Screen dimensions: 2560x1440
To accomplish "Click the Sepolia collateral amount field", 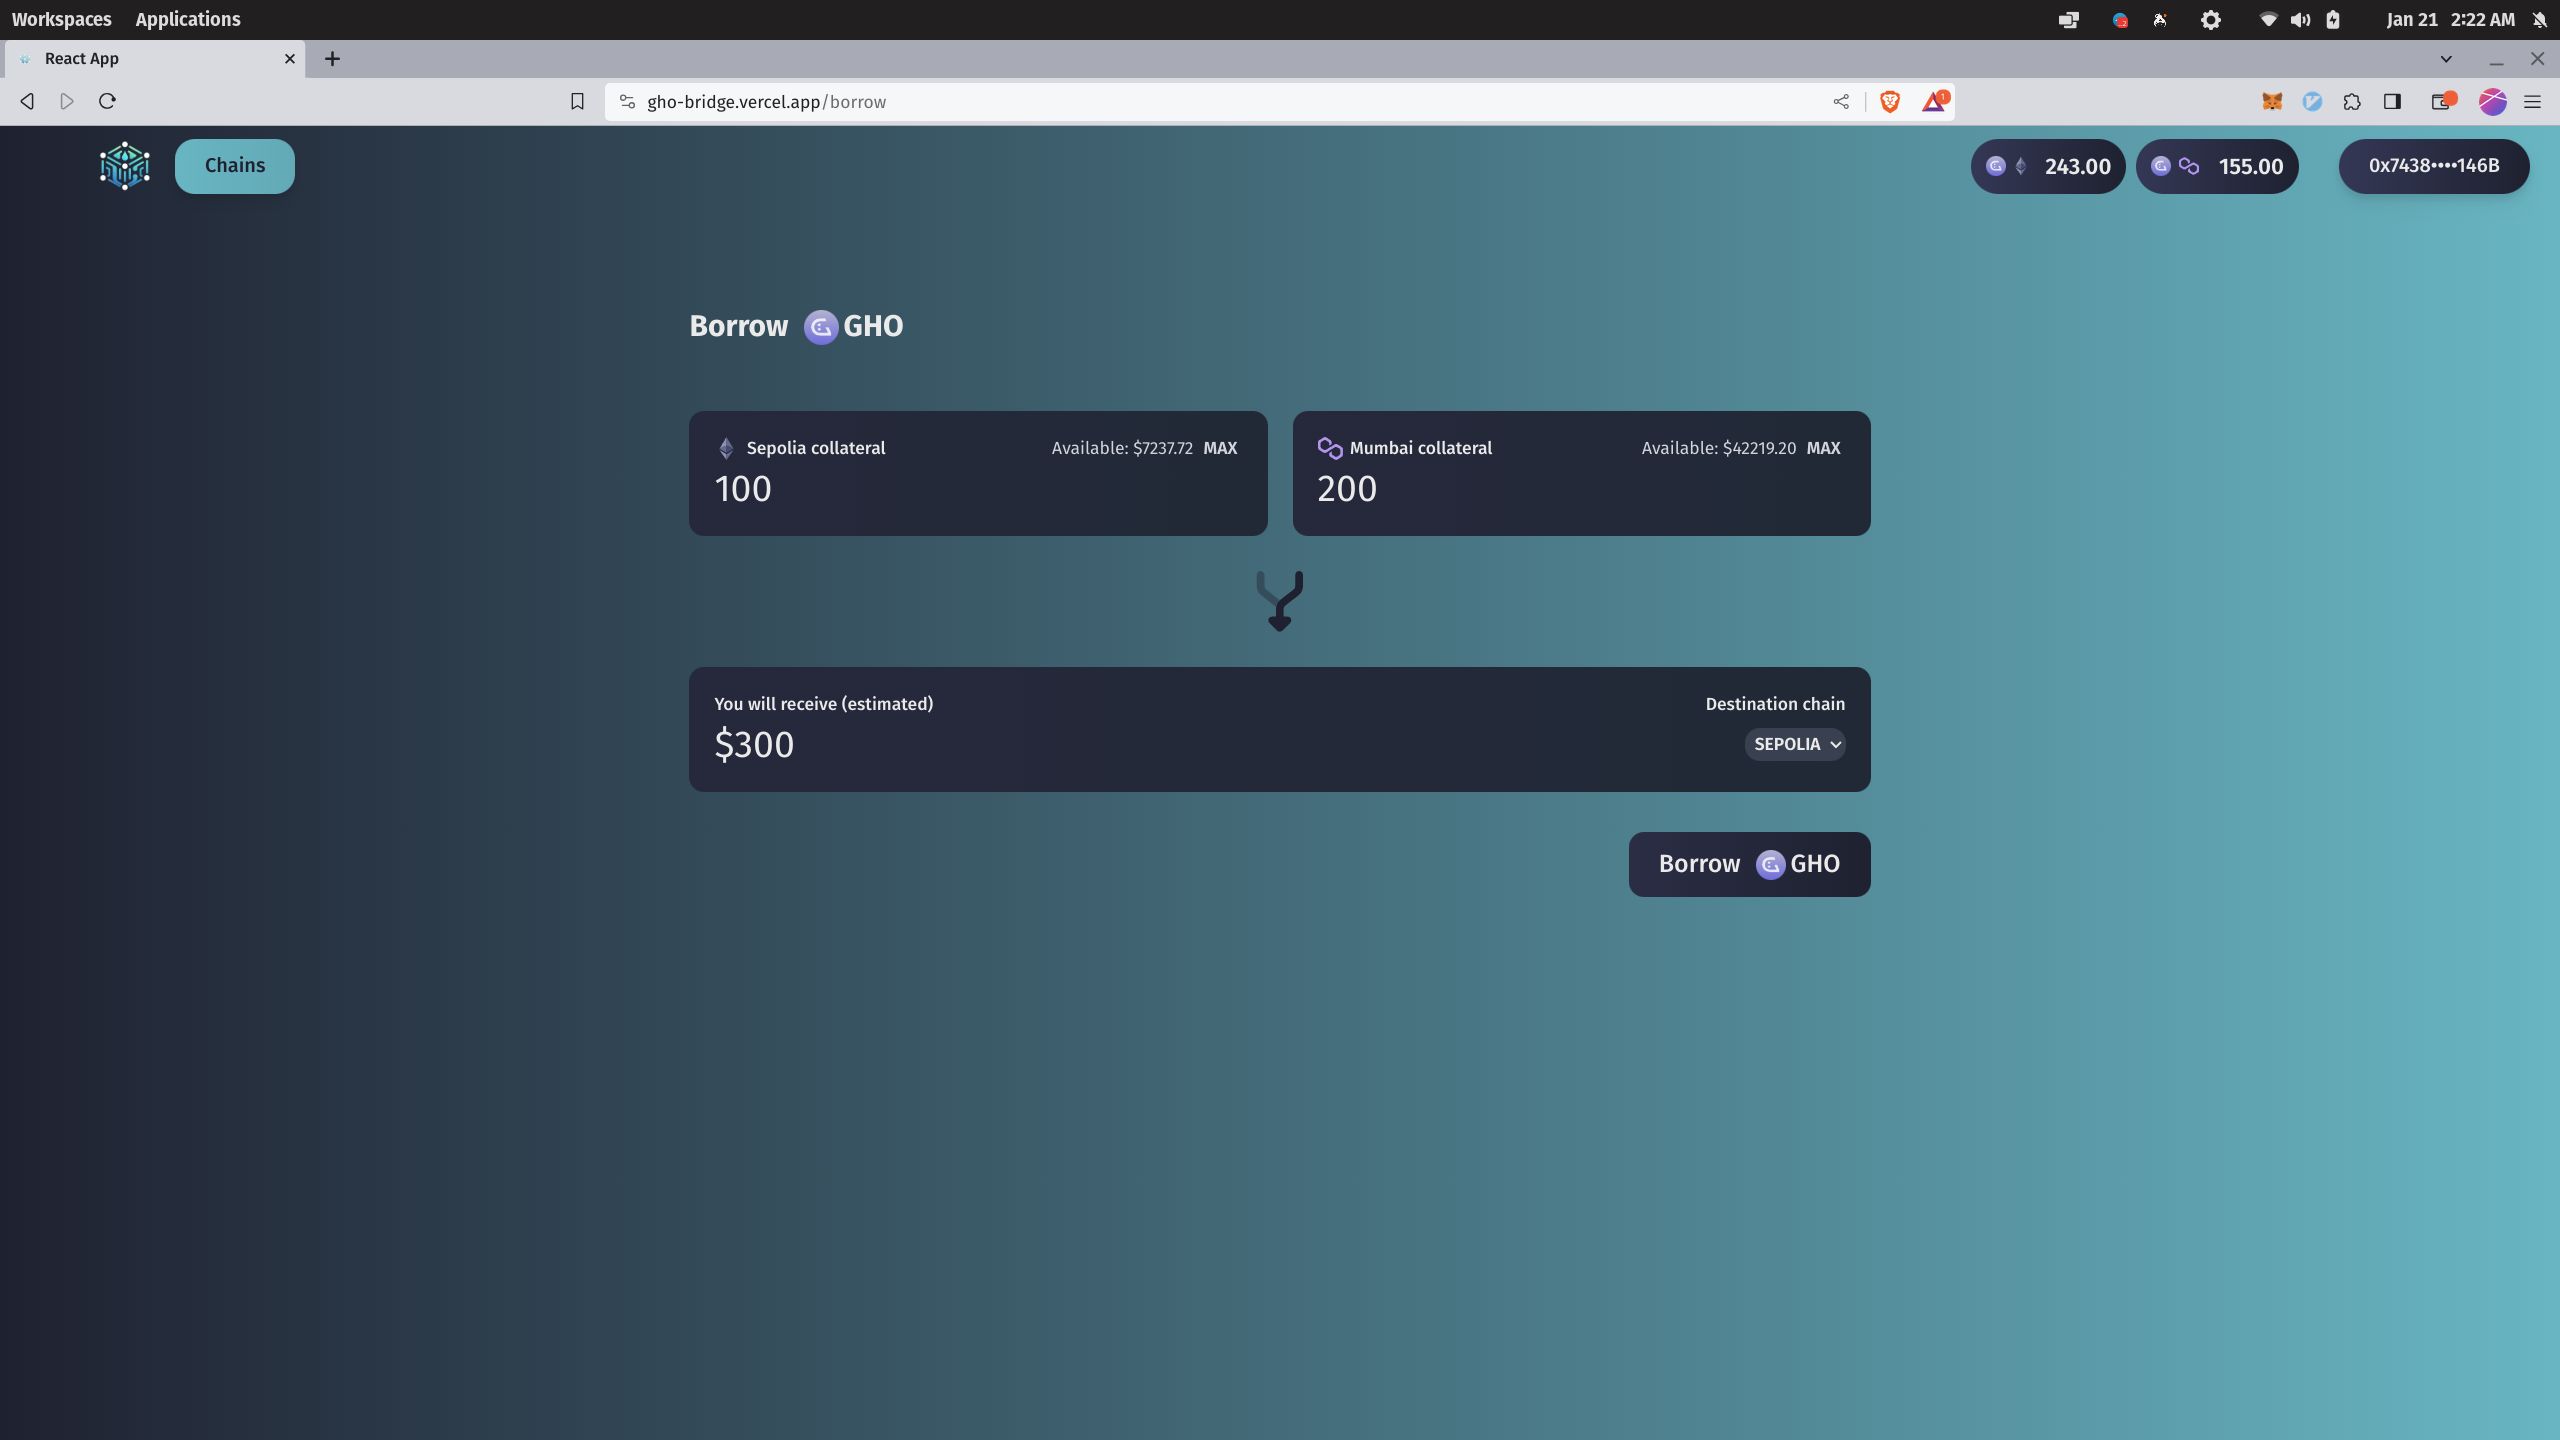I will point(978,489).
